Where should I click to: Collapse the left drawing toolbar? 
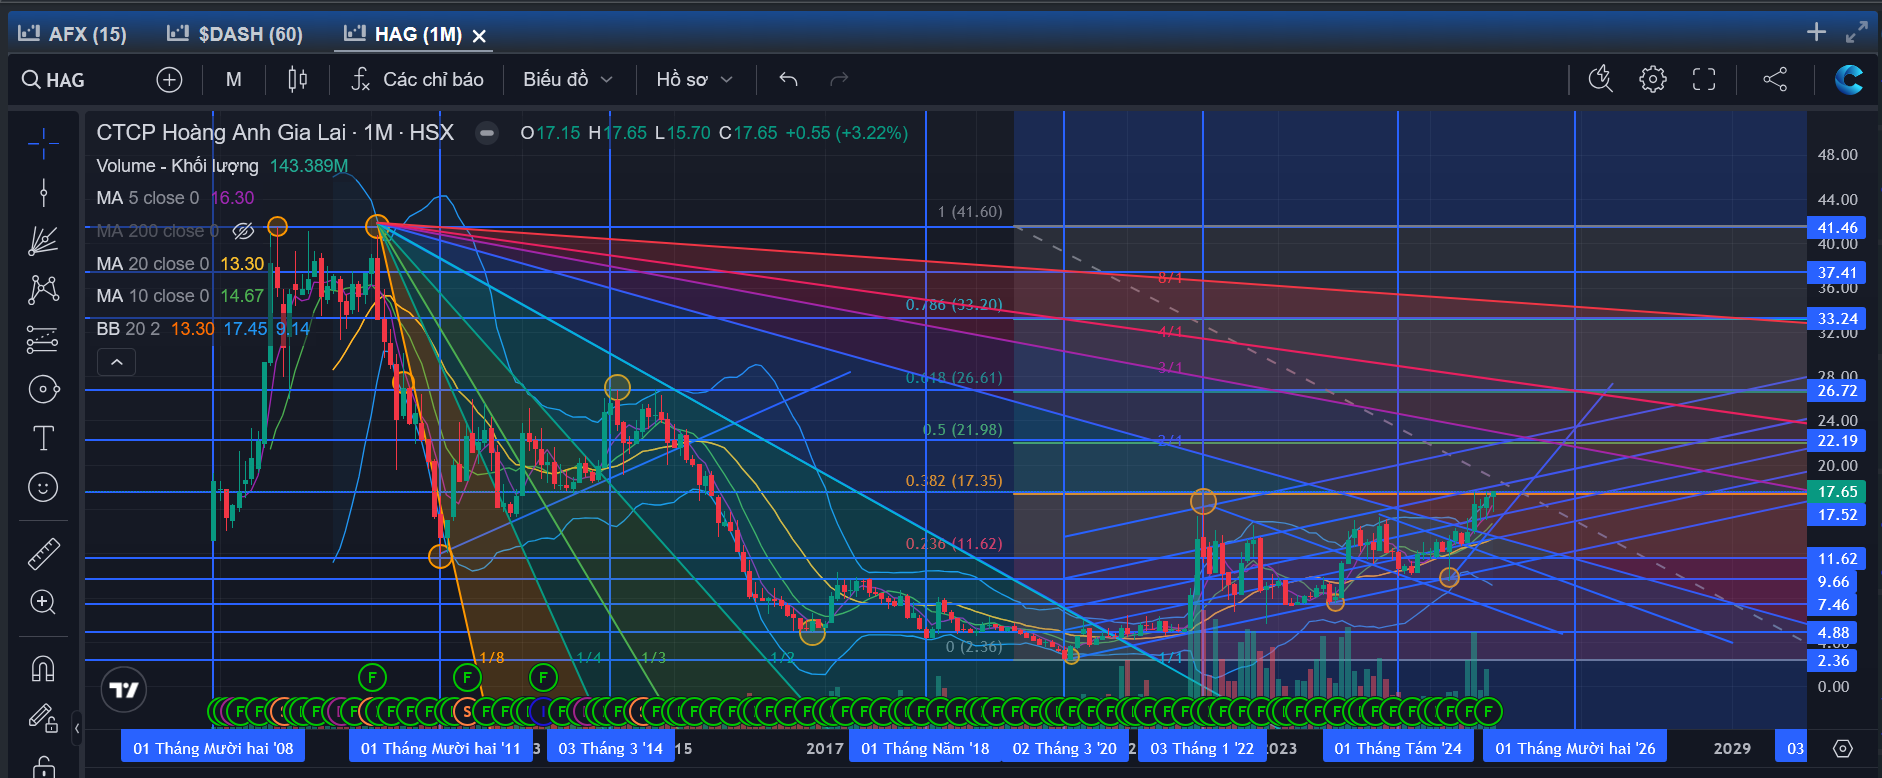pos(77,728)
